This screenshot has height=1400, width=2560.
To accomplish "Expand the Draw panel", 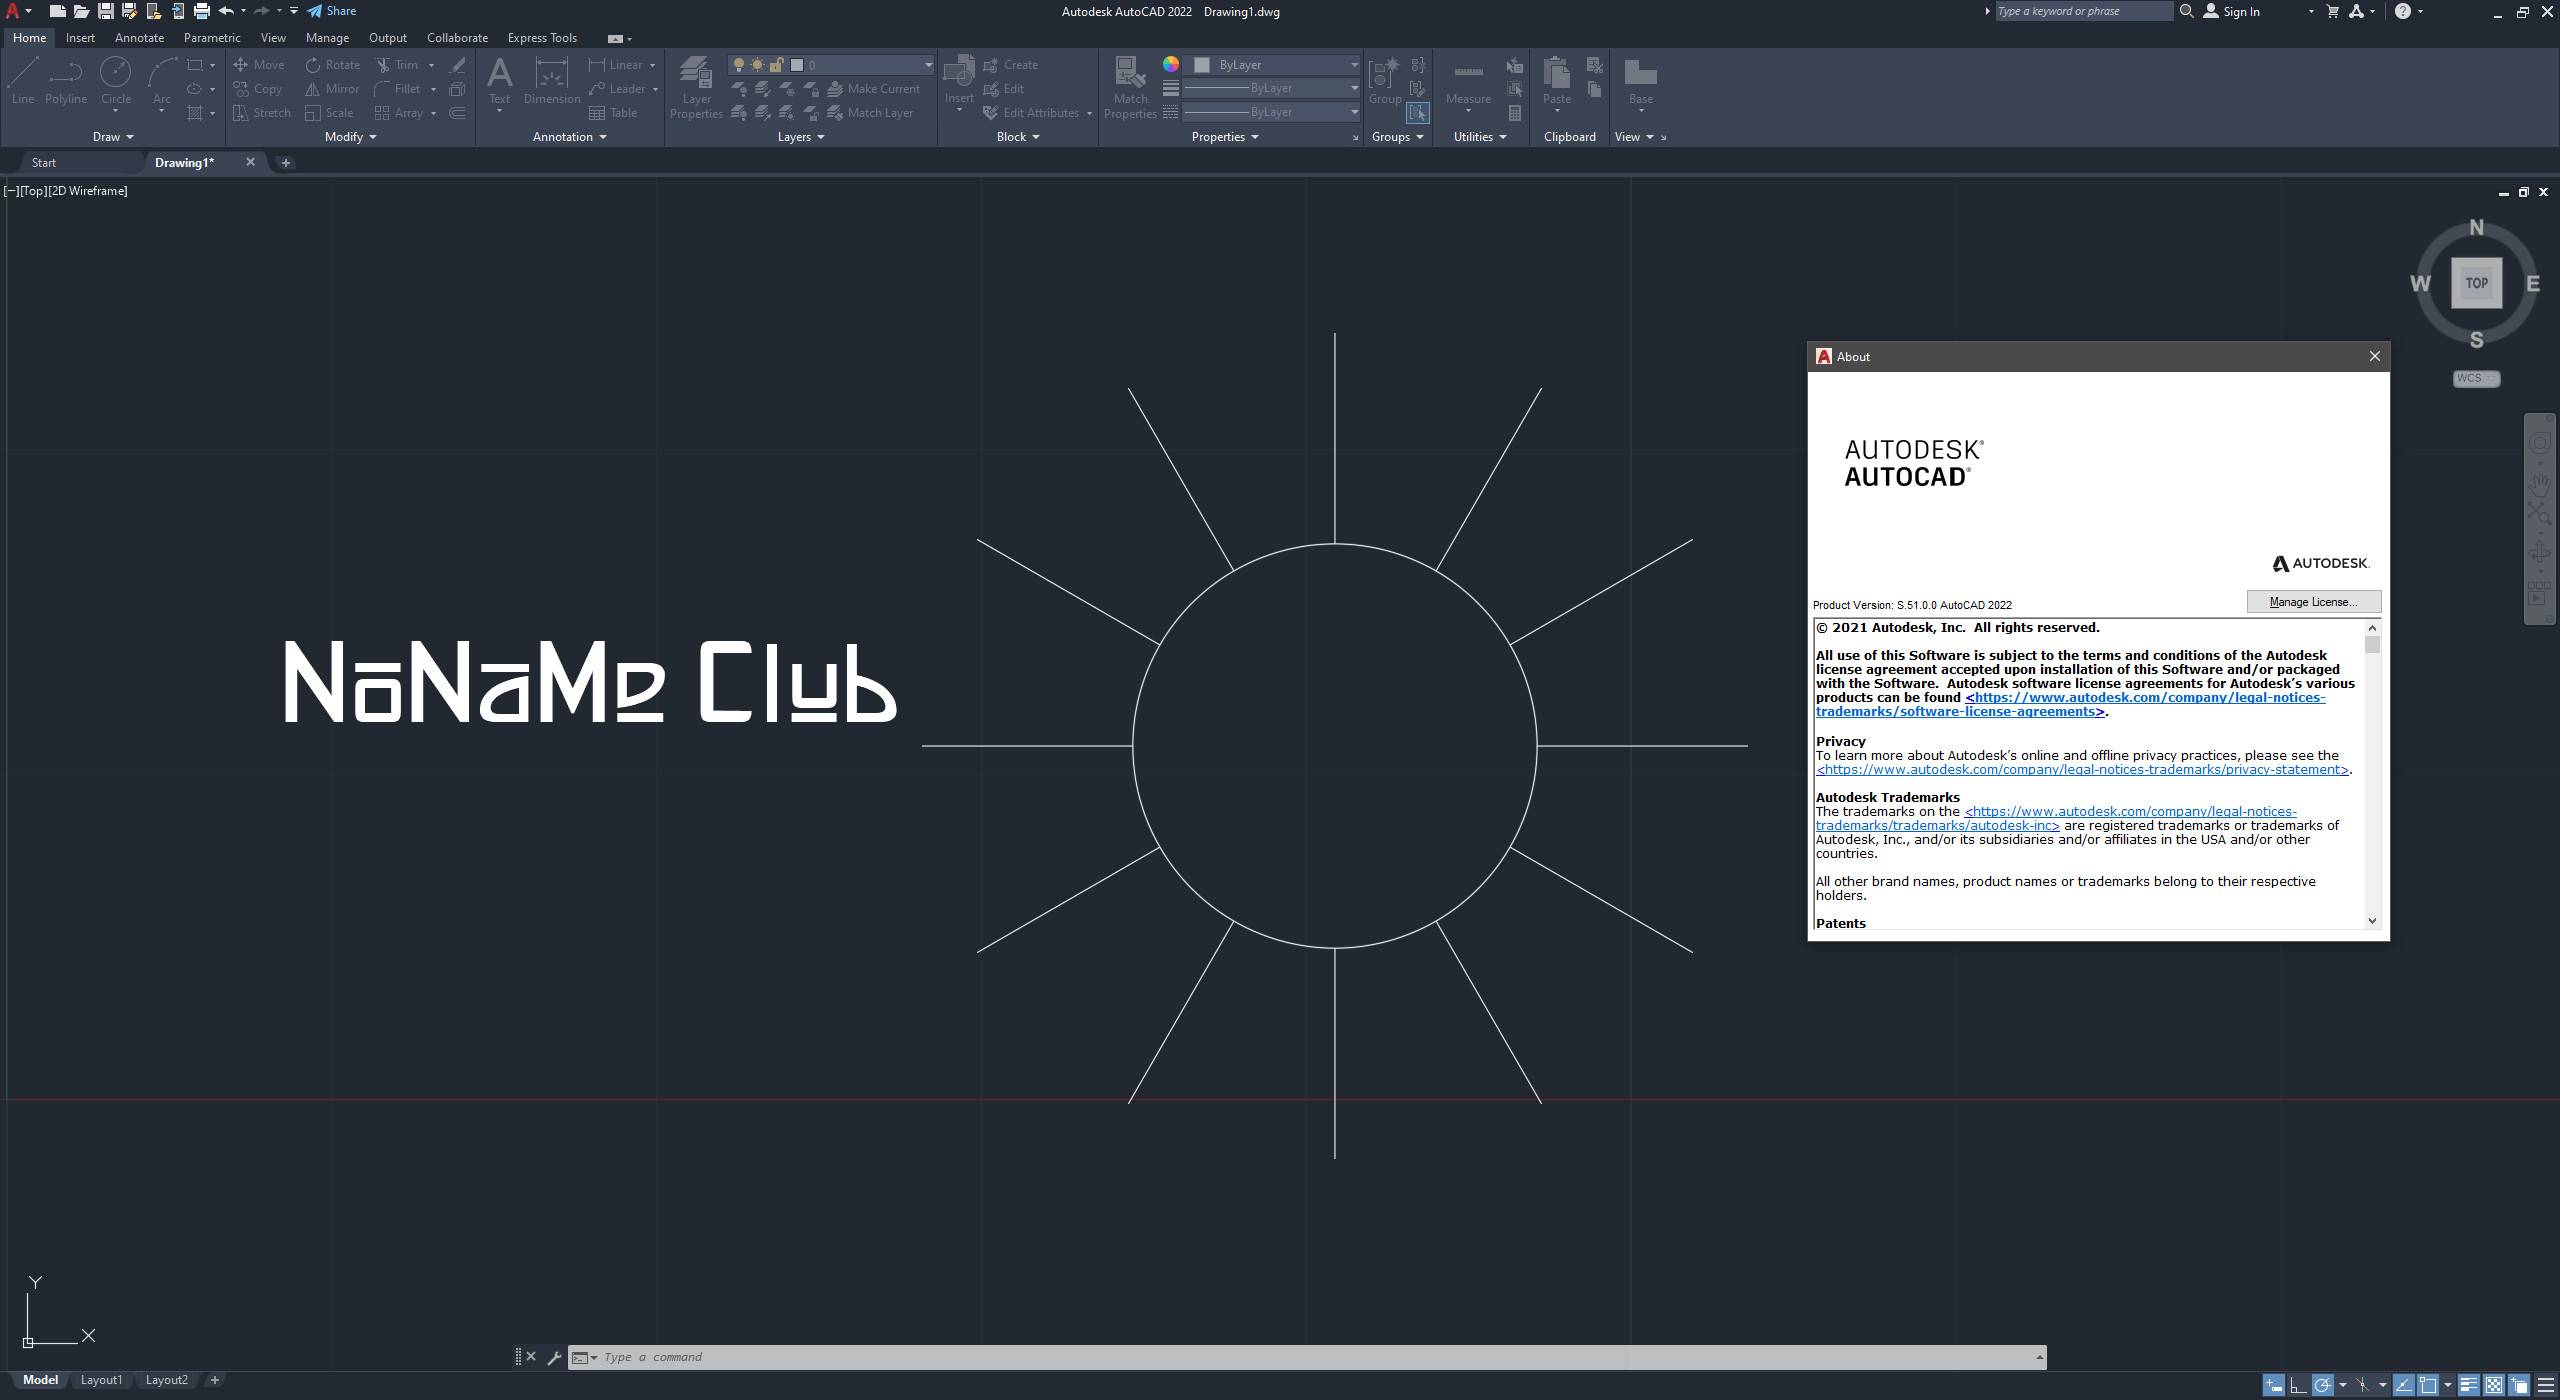I will [x=112, y=137].
